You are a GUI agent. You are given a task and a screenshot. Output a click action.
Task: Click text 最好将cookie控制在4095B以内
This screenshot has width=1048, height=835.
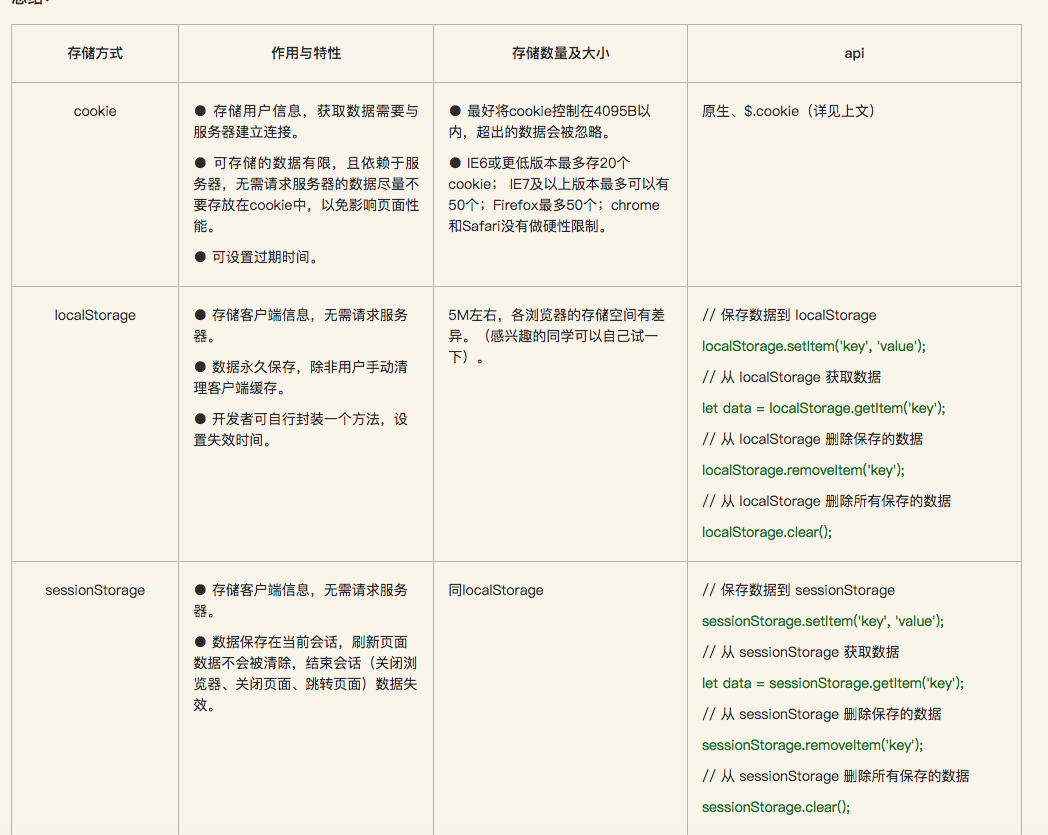(x=549, y=122)
